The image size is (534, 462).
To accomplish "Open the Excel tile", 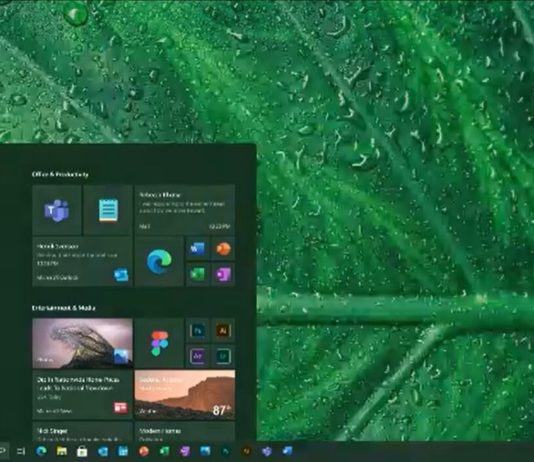I will point(197,274).
